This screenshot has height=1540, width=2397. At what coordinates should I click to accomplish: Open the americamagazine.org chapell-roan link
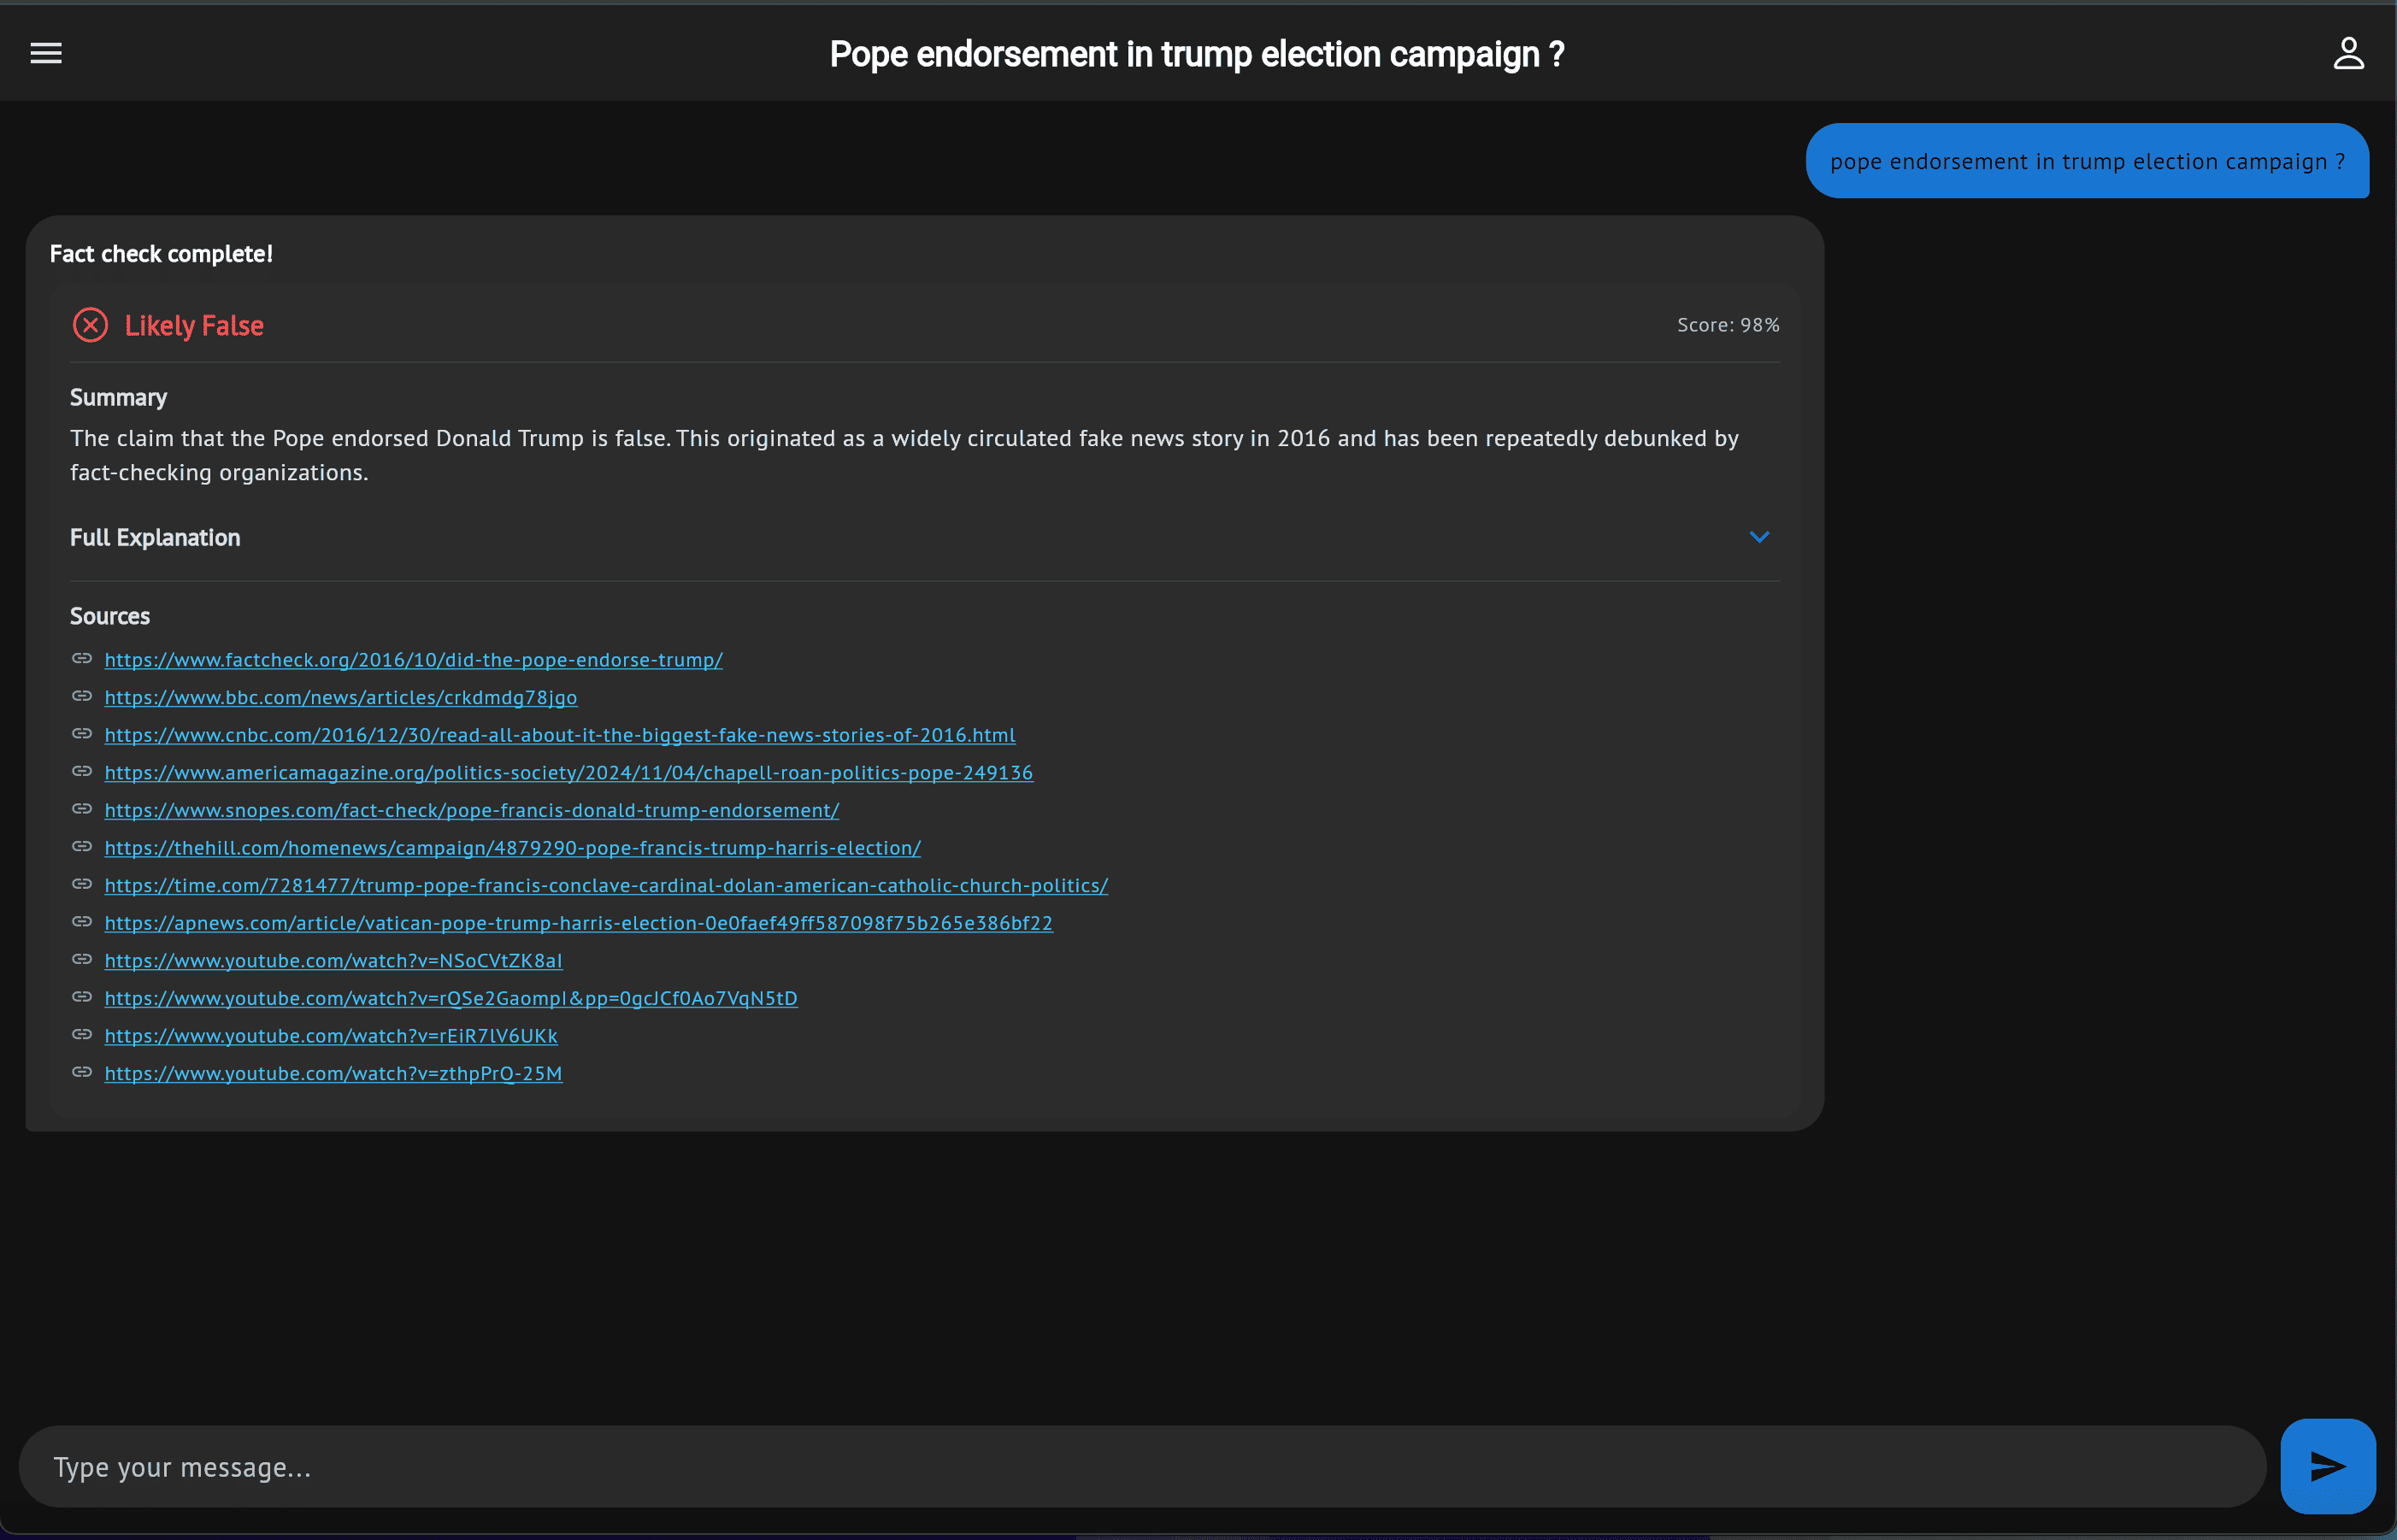click(x=568, y=773)
